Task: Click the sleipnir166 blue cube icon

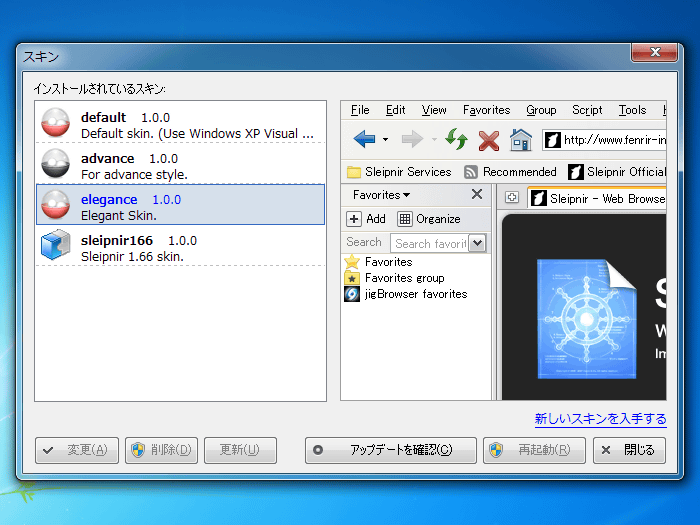Action: click(55, 245)
